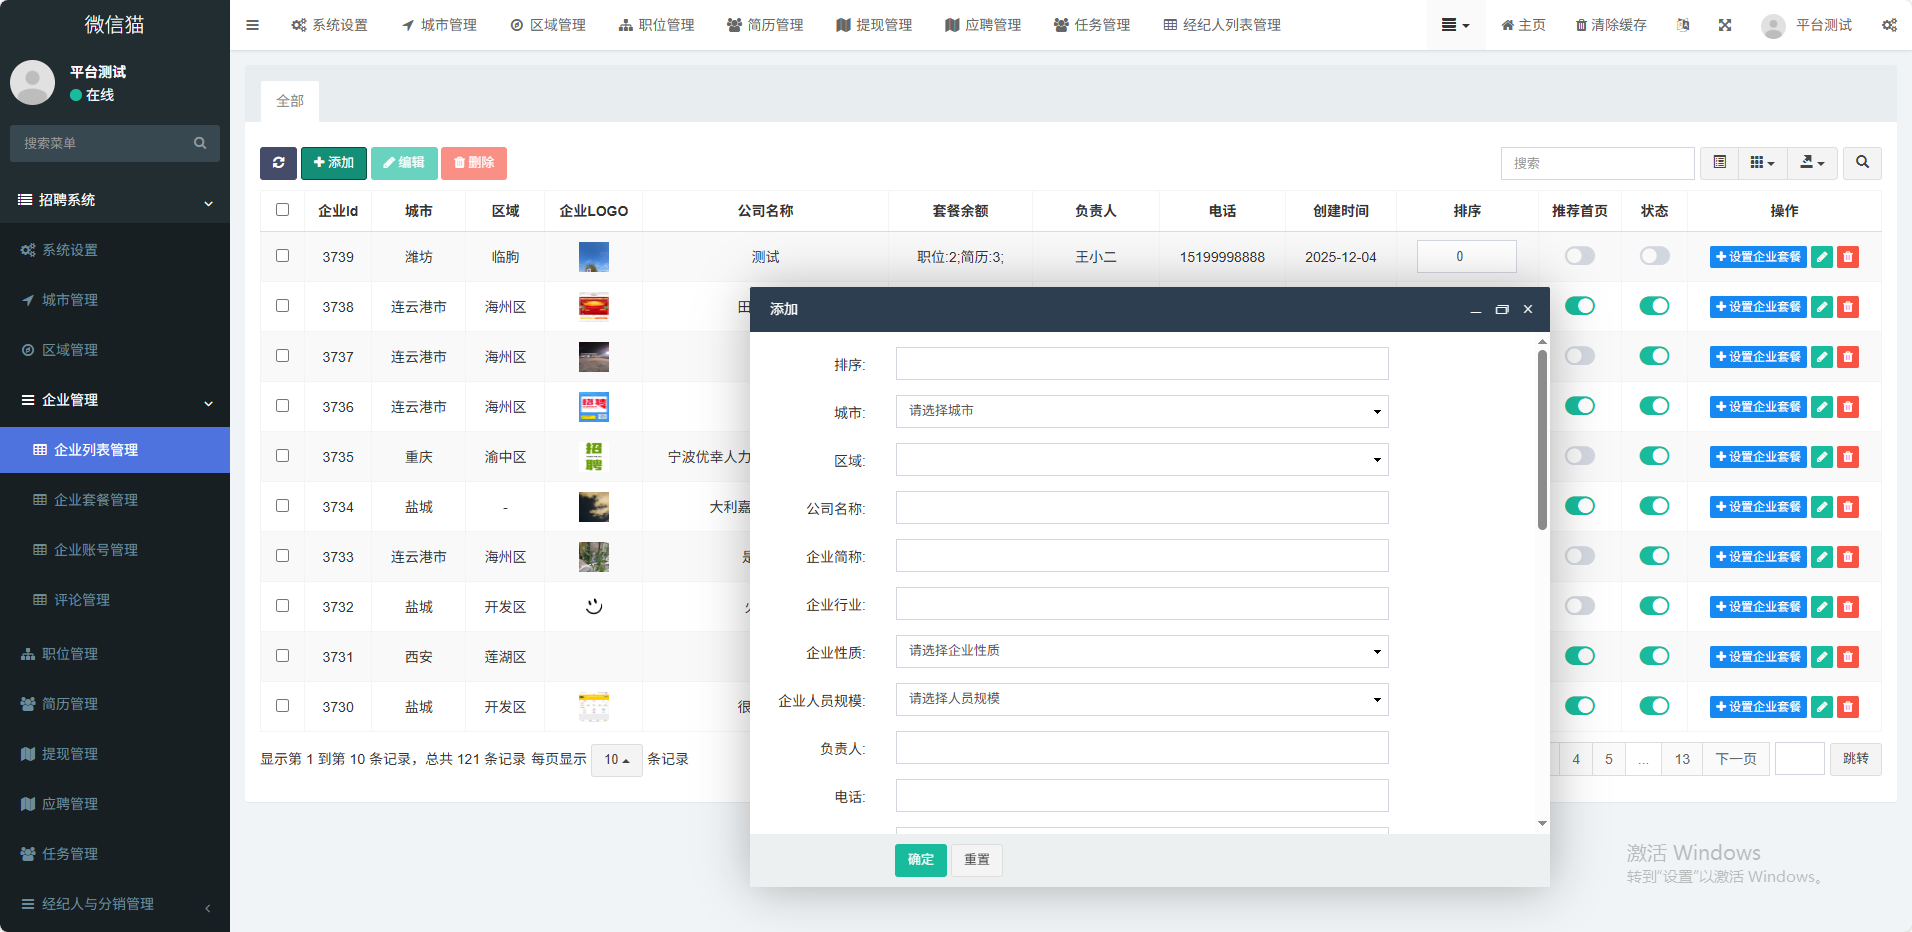The width and height of the screenshot is (1912, 932).
Task: Toggle the 状态 switch for enterprise 3730
Action: [1654, 706]
